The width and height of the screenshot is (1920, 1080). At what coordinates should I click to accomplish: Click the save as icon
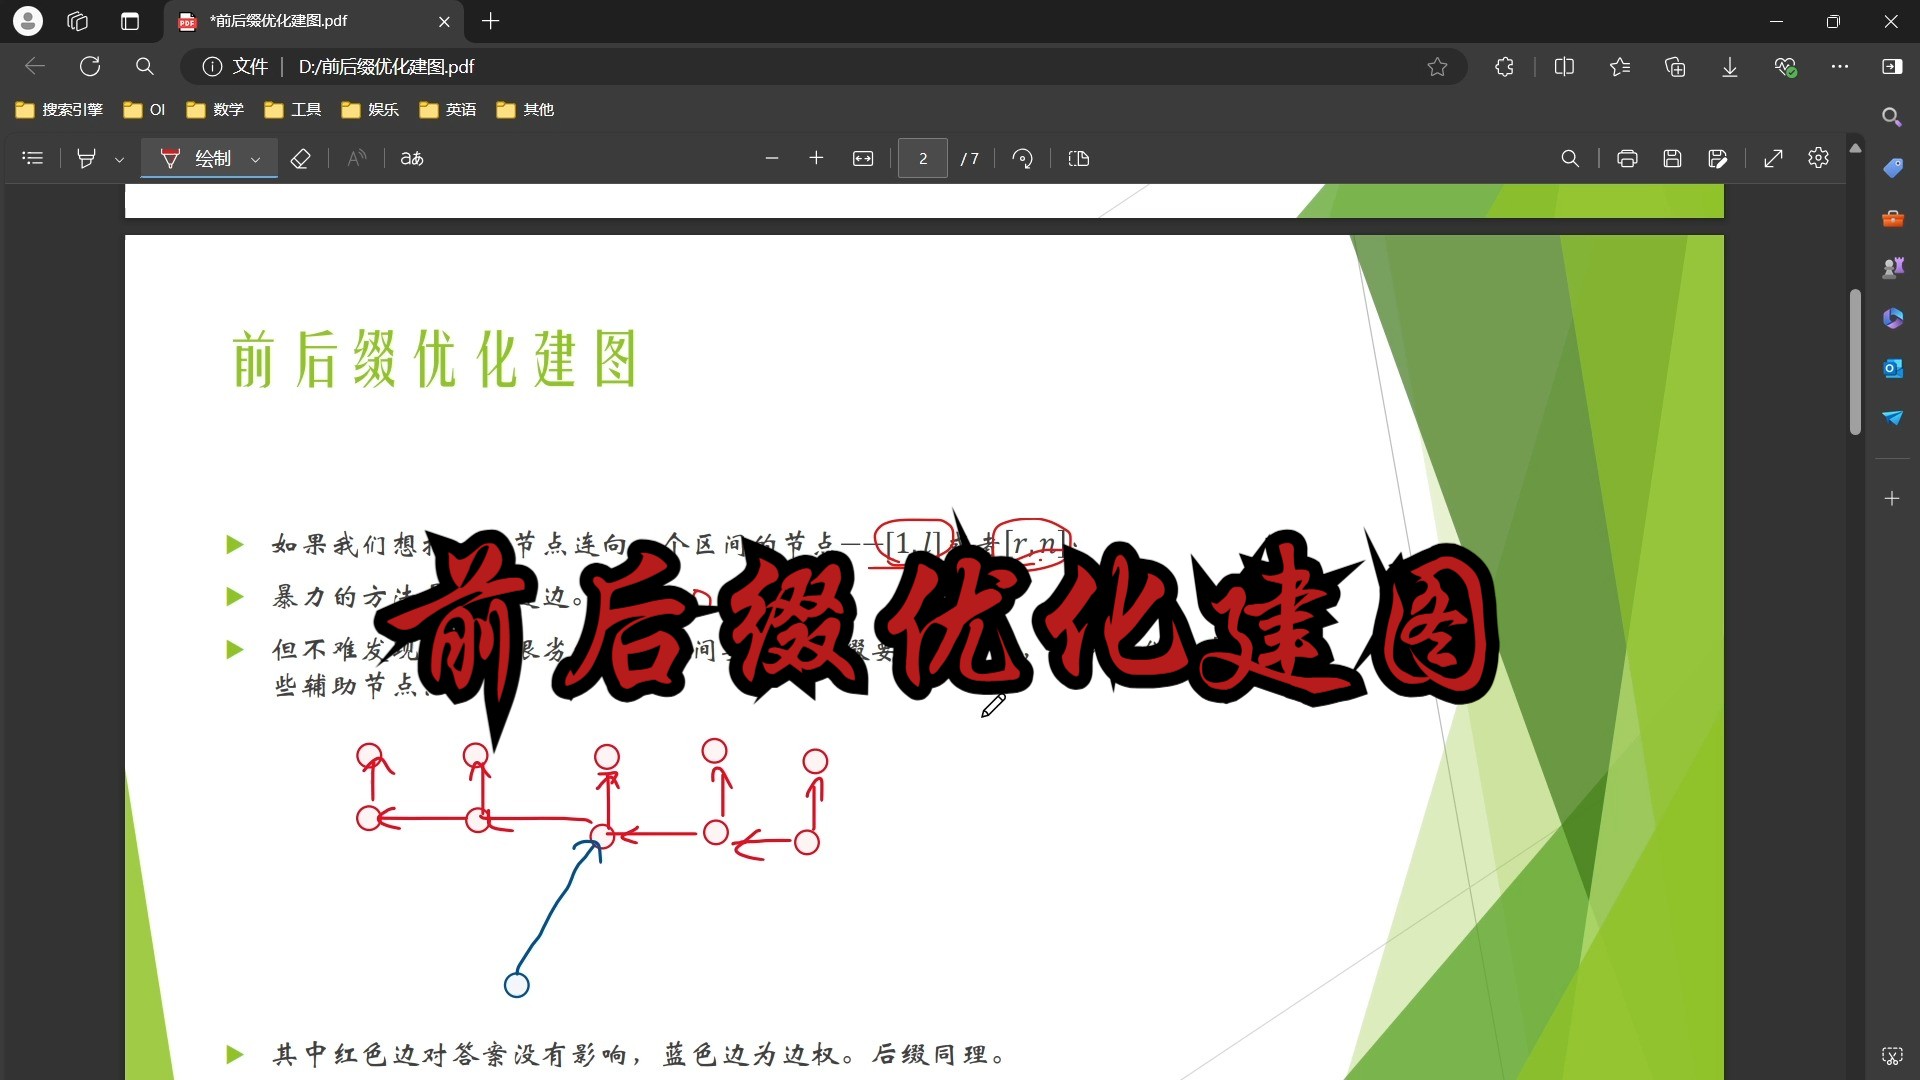point(1718,158)
